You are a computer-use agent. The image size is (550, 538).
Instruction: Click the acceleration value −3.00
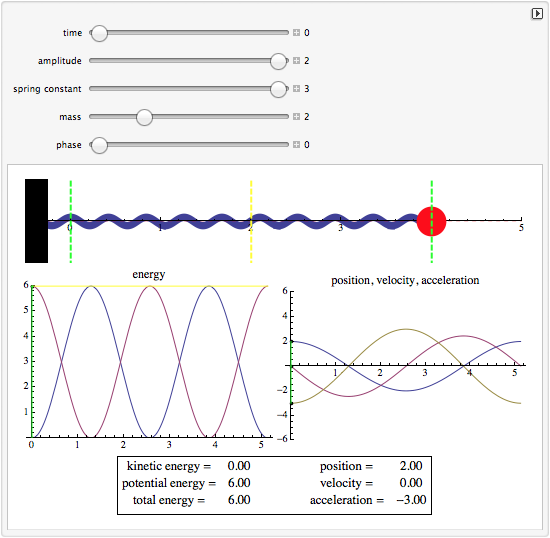coord(411,499)
